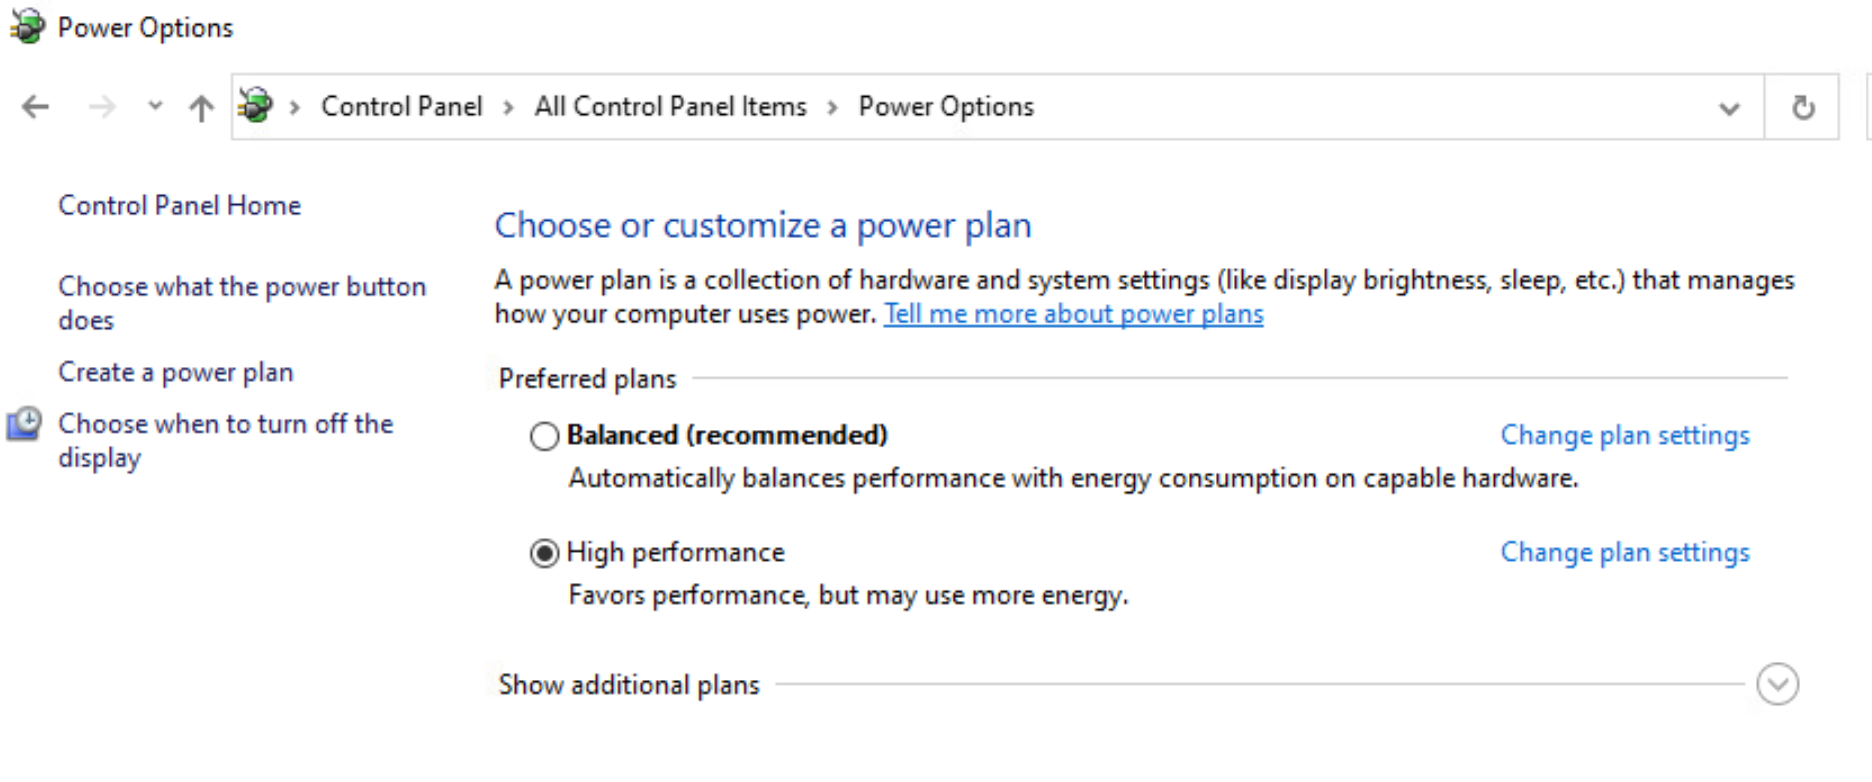Image resolution: width=1872 pixels, height=782 pixels.
Task: Select the High performance radio button
Action: pos(544,553)
